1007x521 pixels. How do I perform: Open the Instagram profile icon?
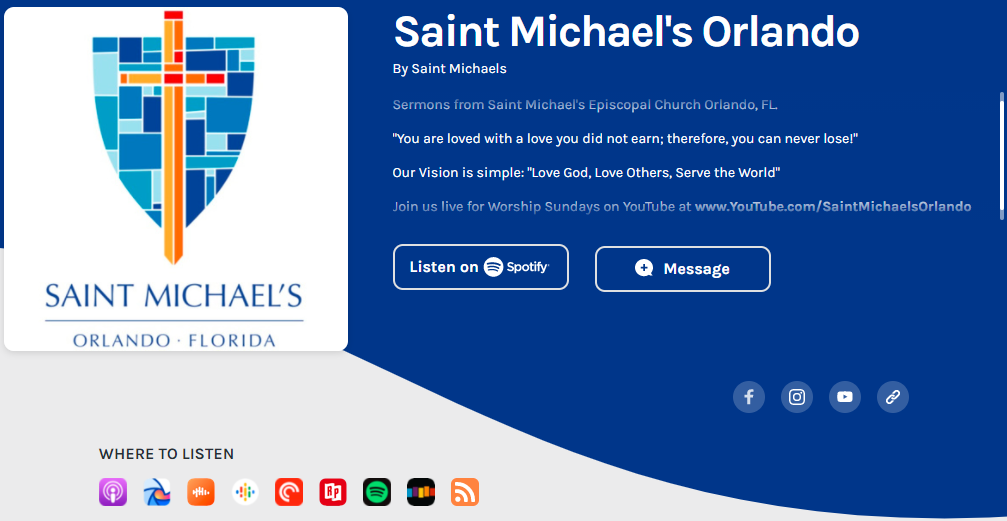(797, 397)
